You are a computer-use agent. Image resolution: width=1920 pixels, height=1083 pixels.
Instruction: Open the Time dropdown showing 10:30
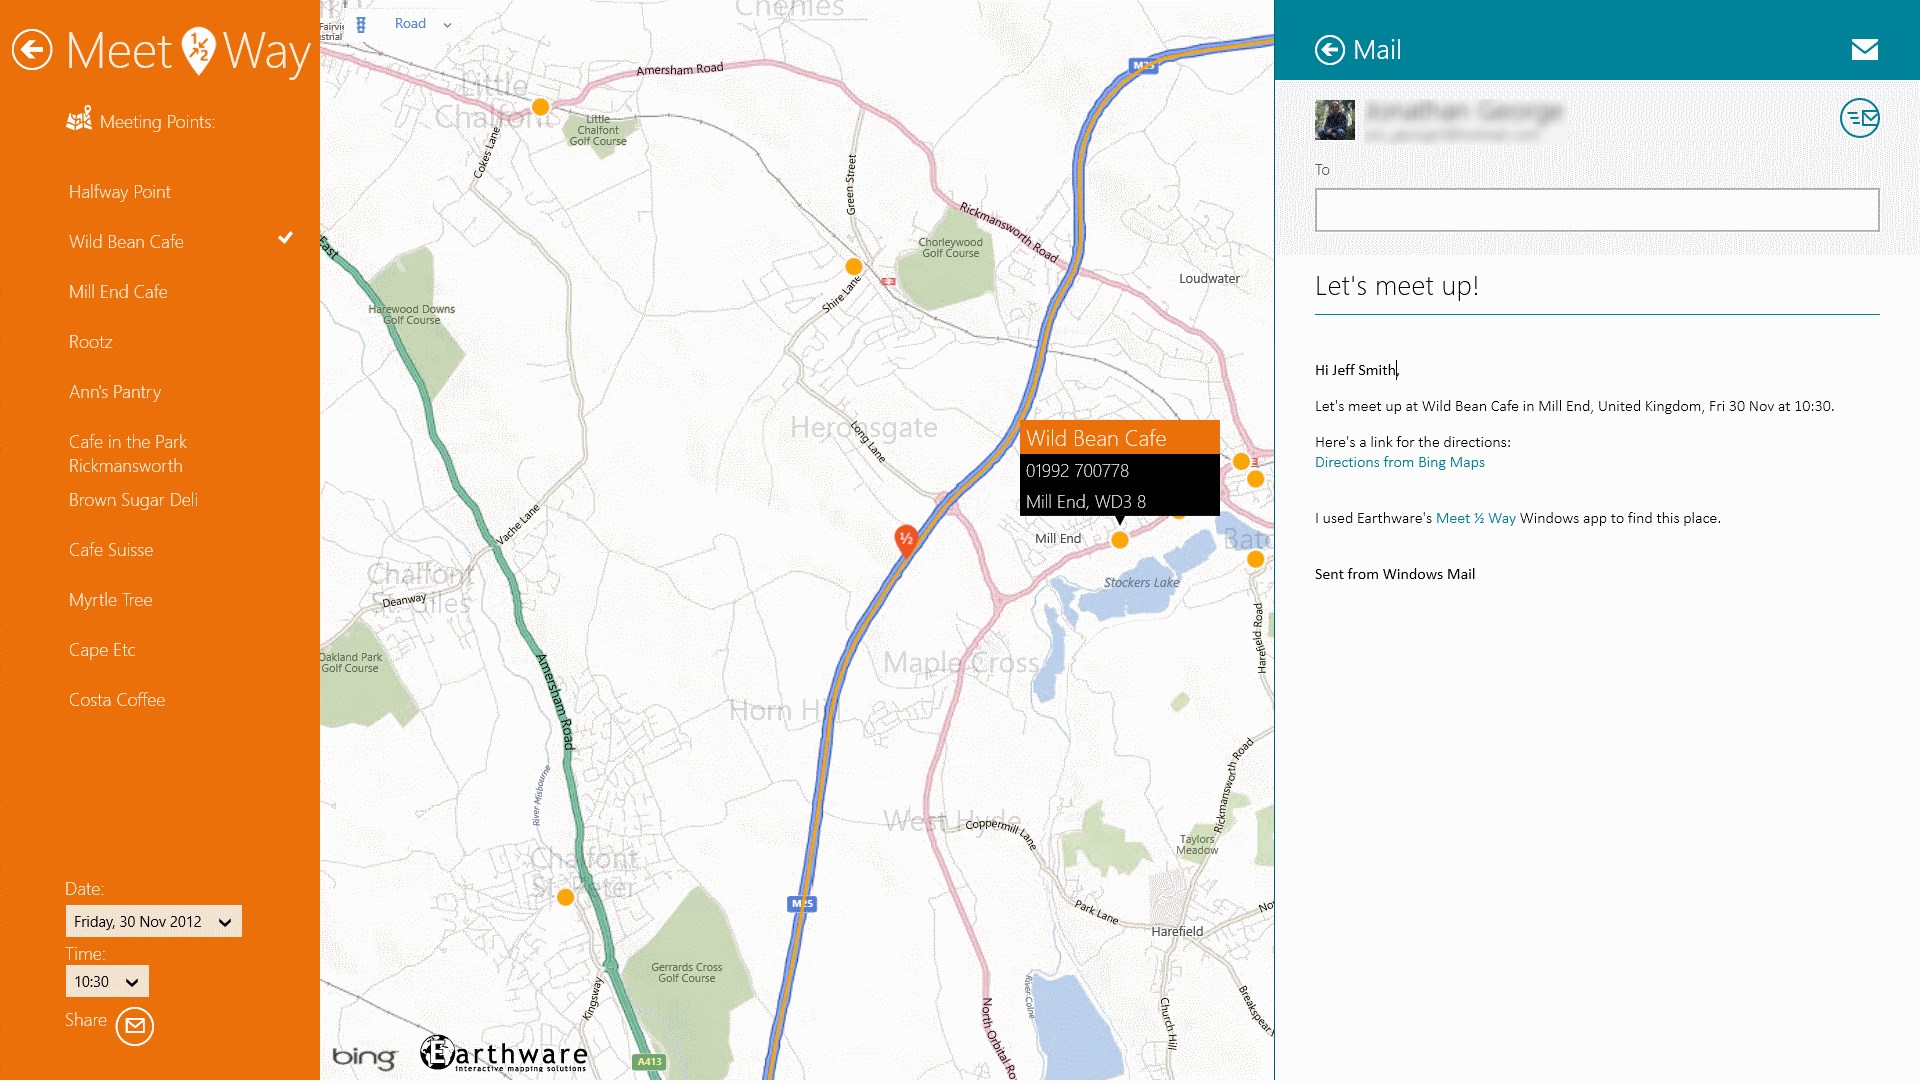[107, 982]
